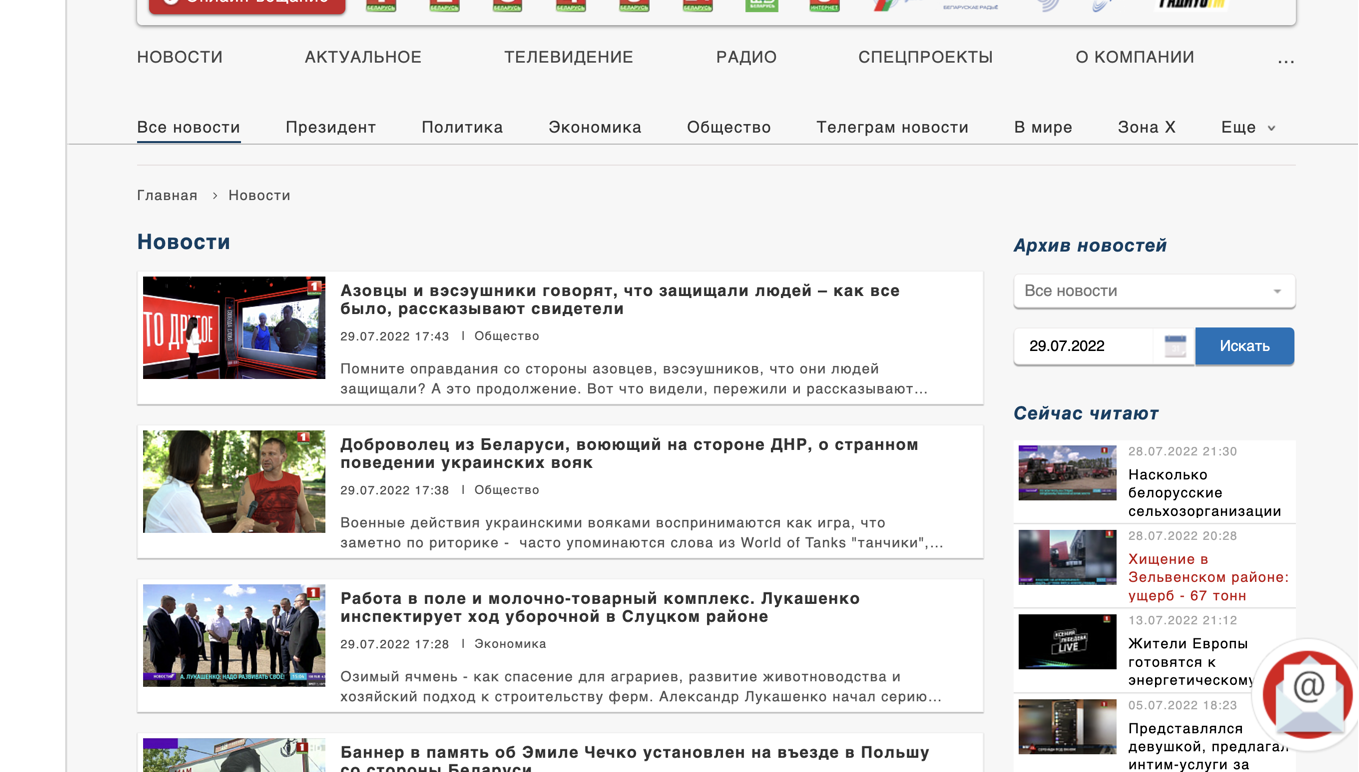
Task: Open the LIVE thumbnail dated 13.07.2022
Action: point(1067,642)
